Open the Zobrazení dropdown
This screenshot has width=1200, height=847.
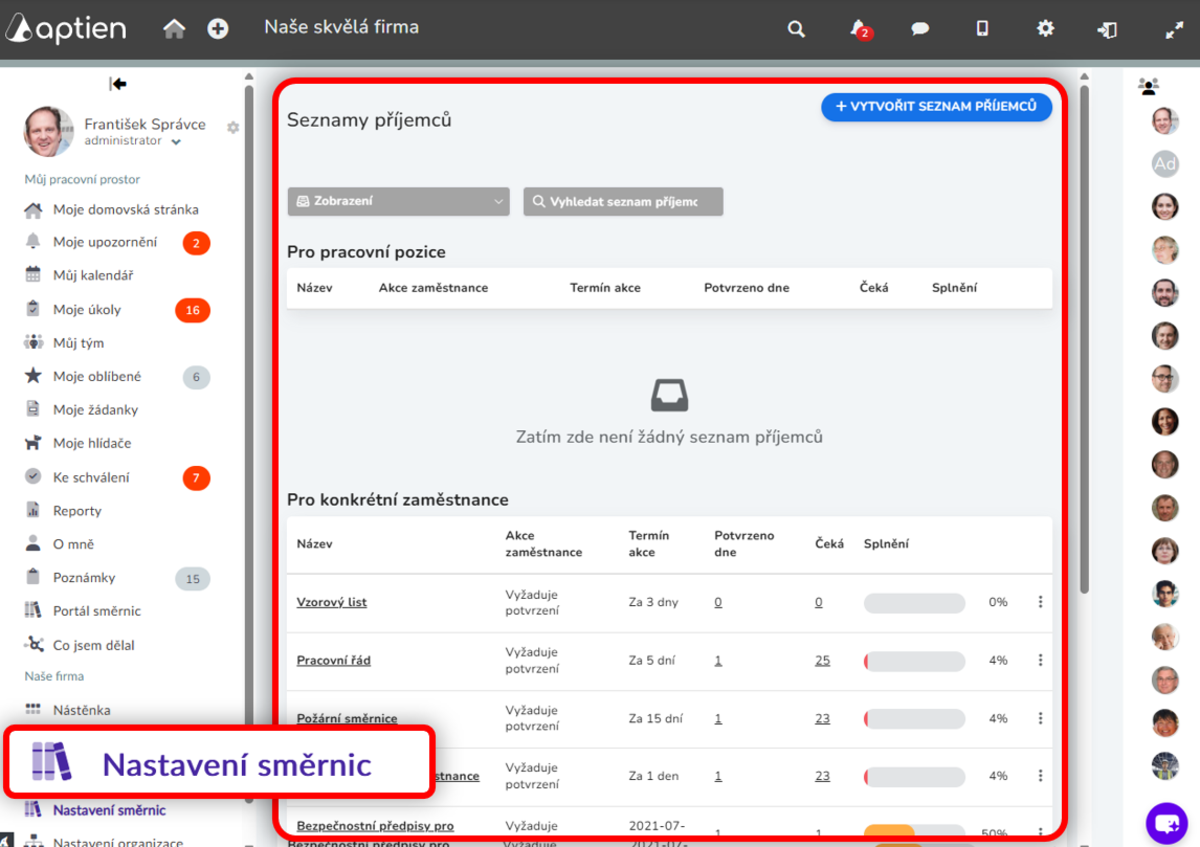(397, 201)
